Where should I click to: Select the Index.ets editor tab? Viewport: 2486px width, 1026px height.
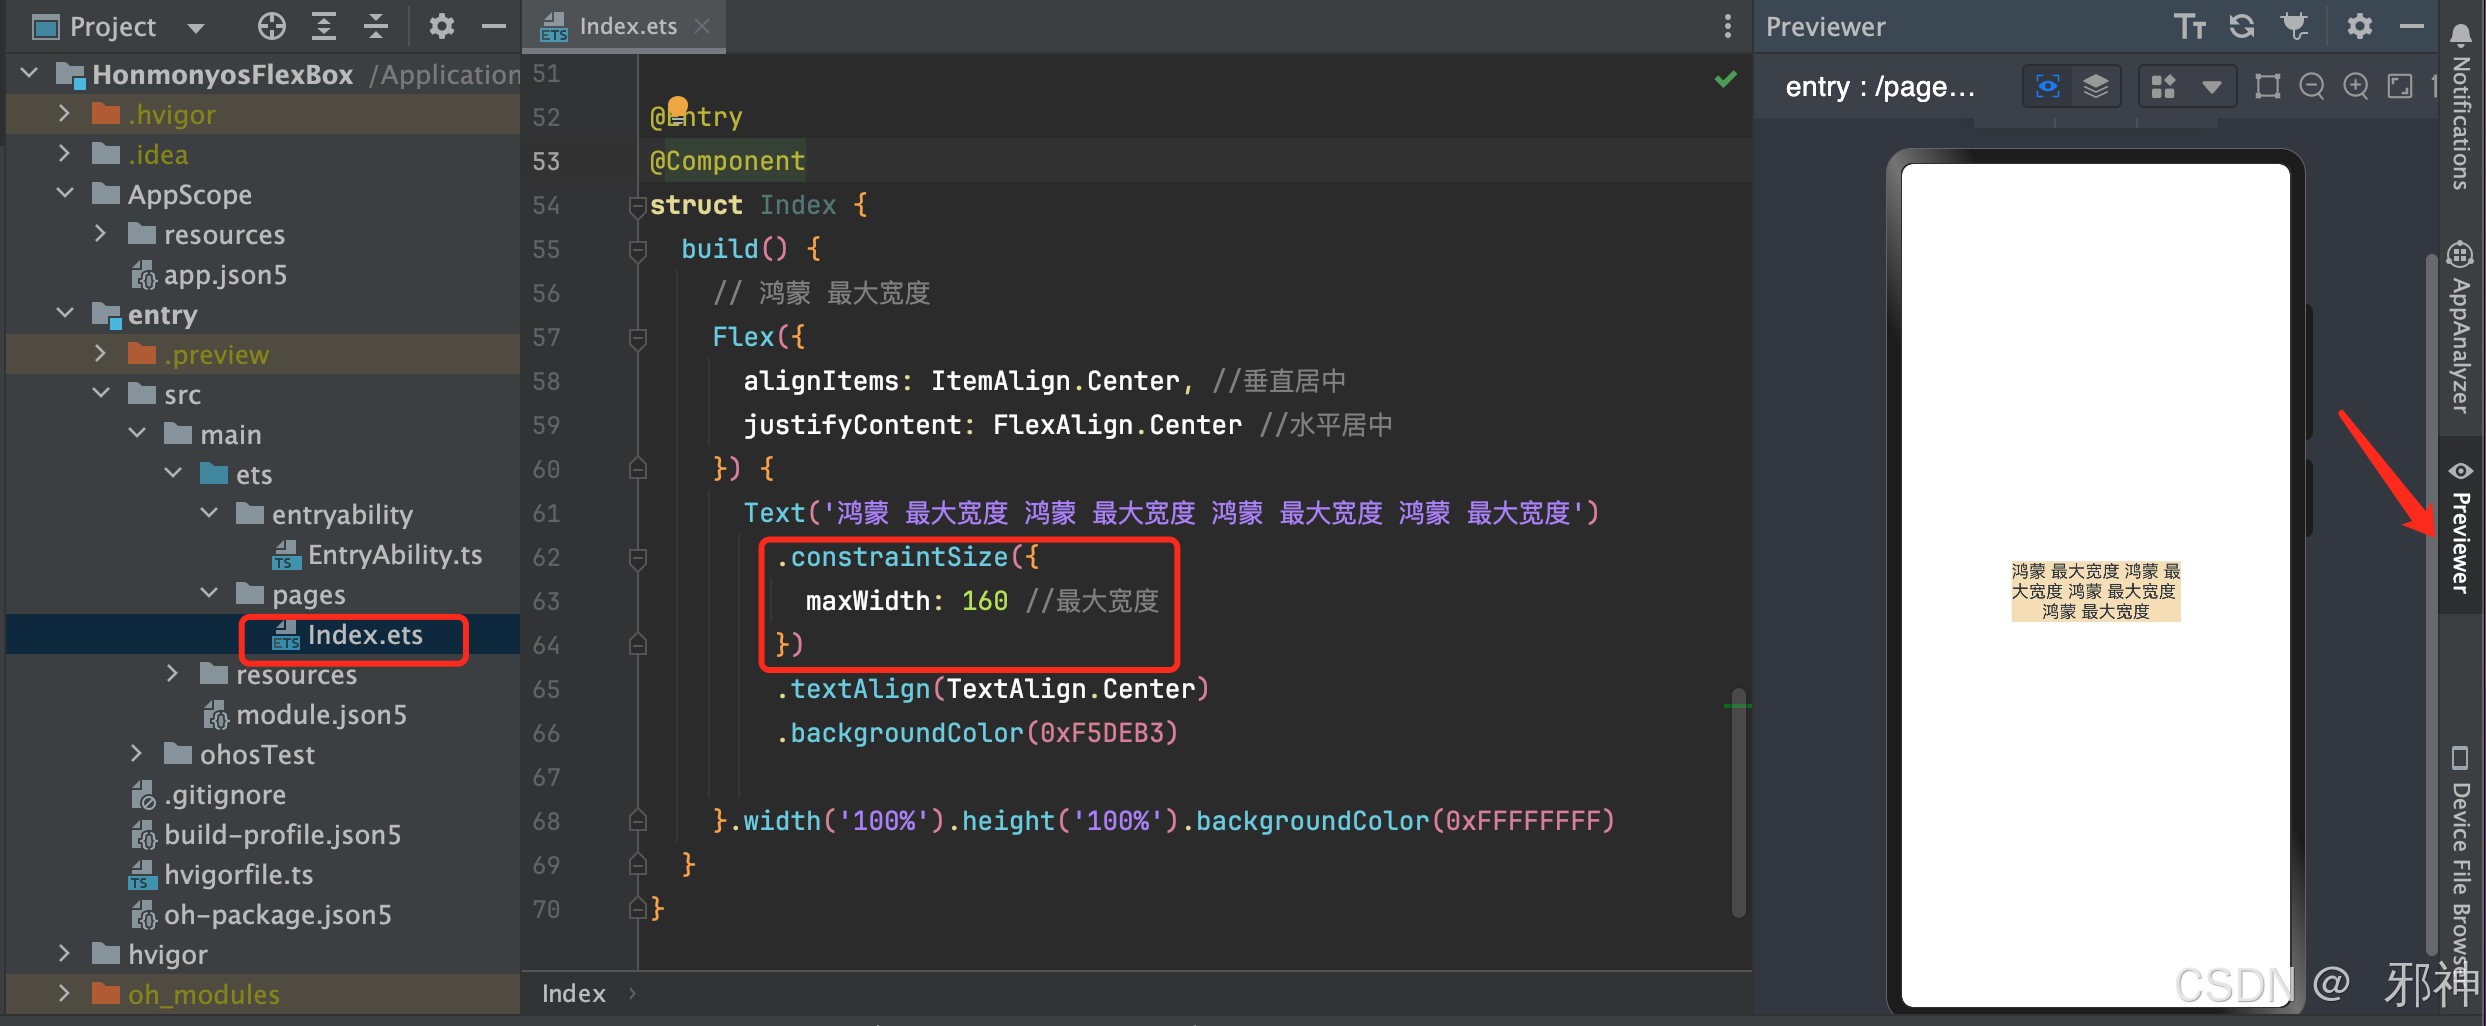(x=624, y=26)
